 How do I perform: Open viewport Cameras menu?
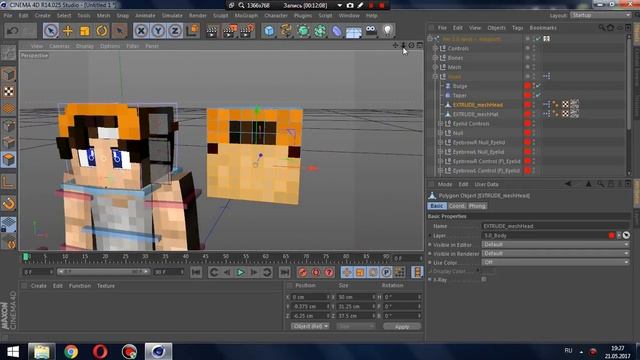coord(59,46)
